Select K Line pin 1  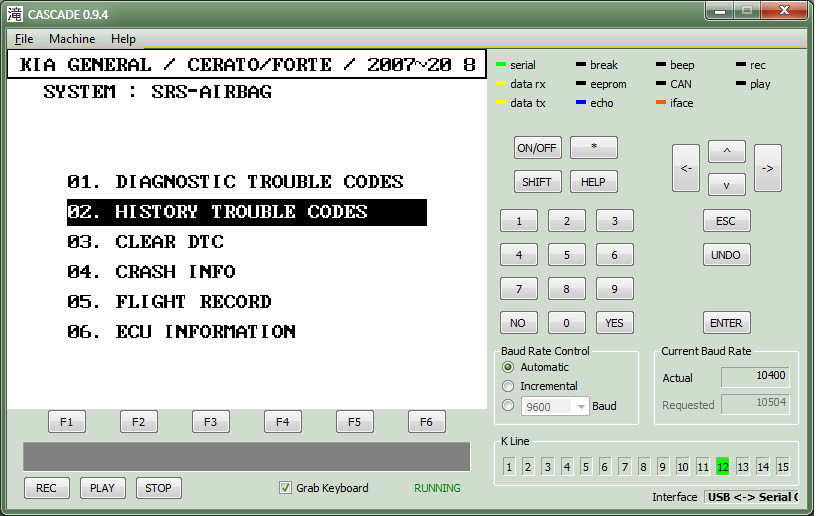click(x=509, y=466)
